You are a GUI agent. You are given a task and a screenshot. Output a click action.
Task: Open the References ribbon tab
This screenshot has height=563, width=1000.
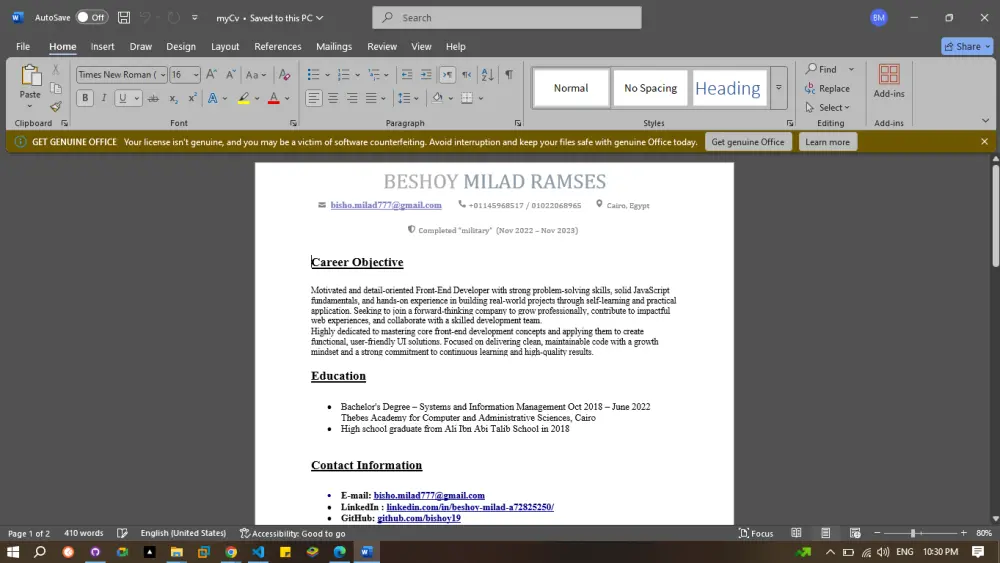coord(277,47)
